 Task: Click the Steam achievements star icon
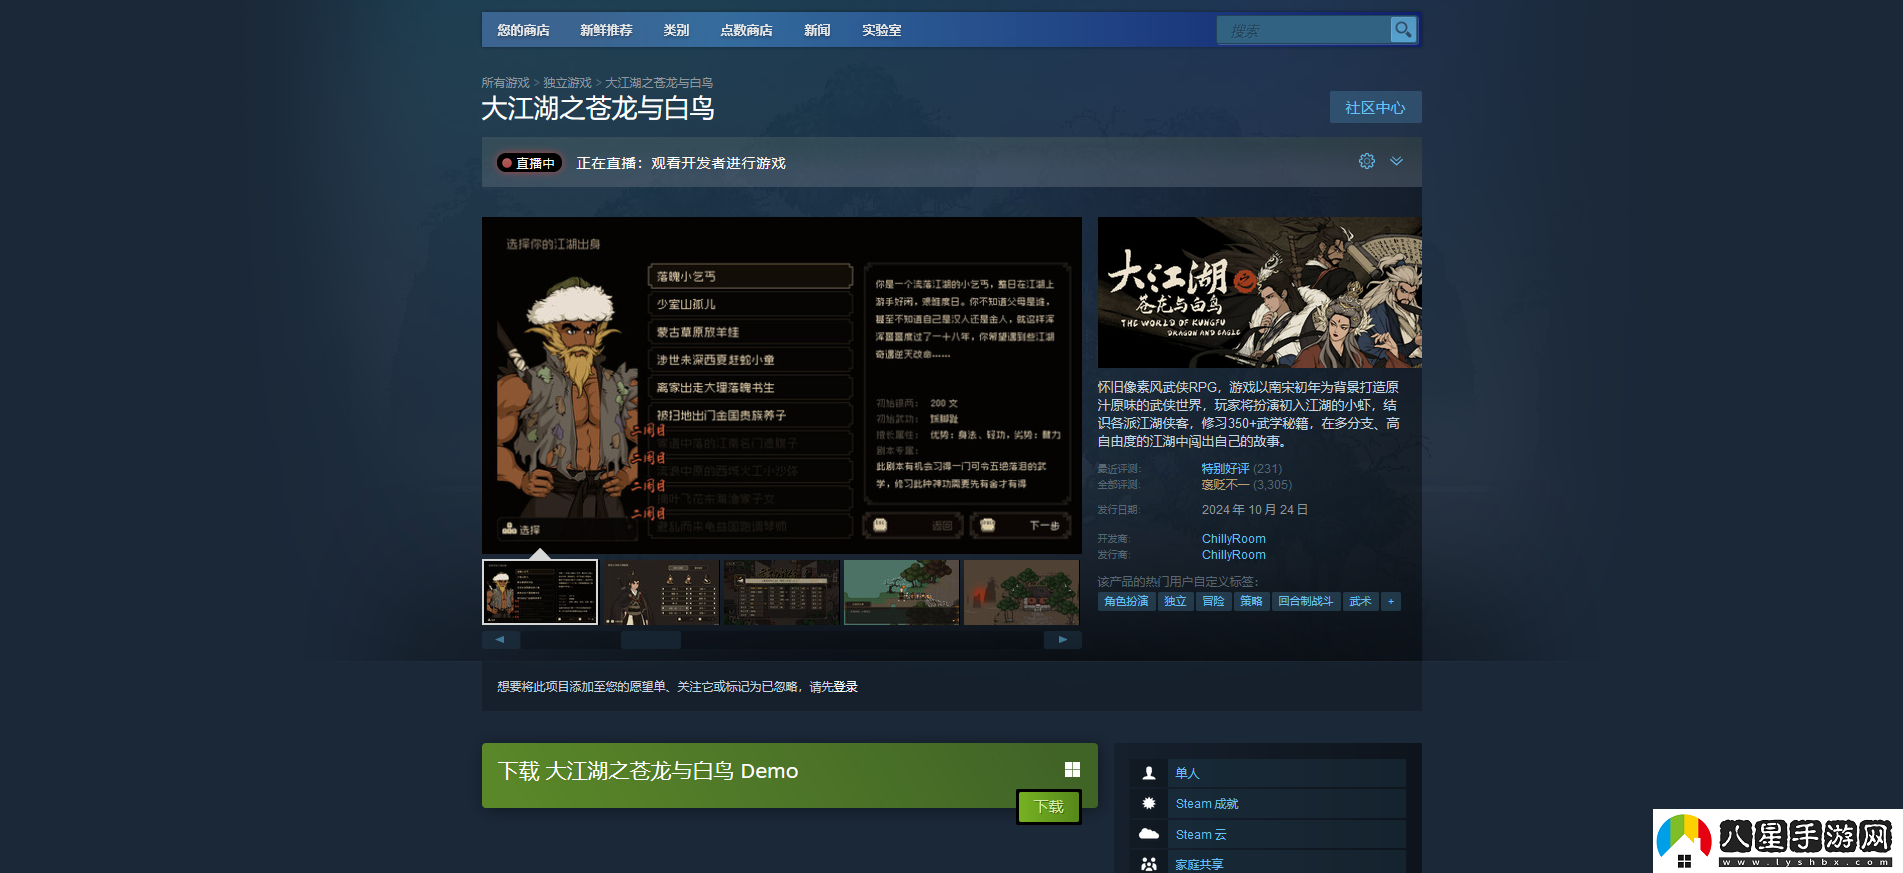click(x=1149, y=803)
